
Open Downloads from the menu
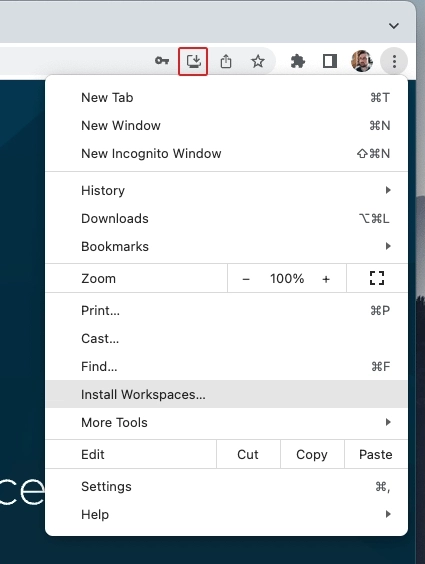(227, 218)
